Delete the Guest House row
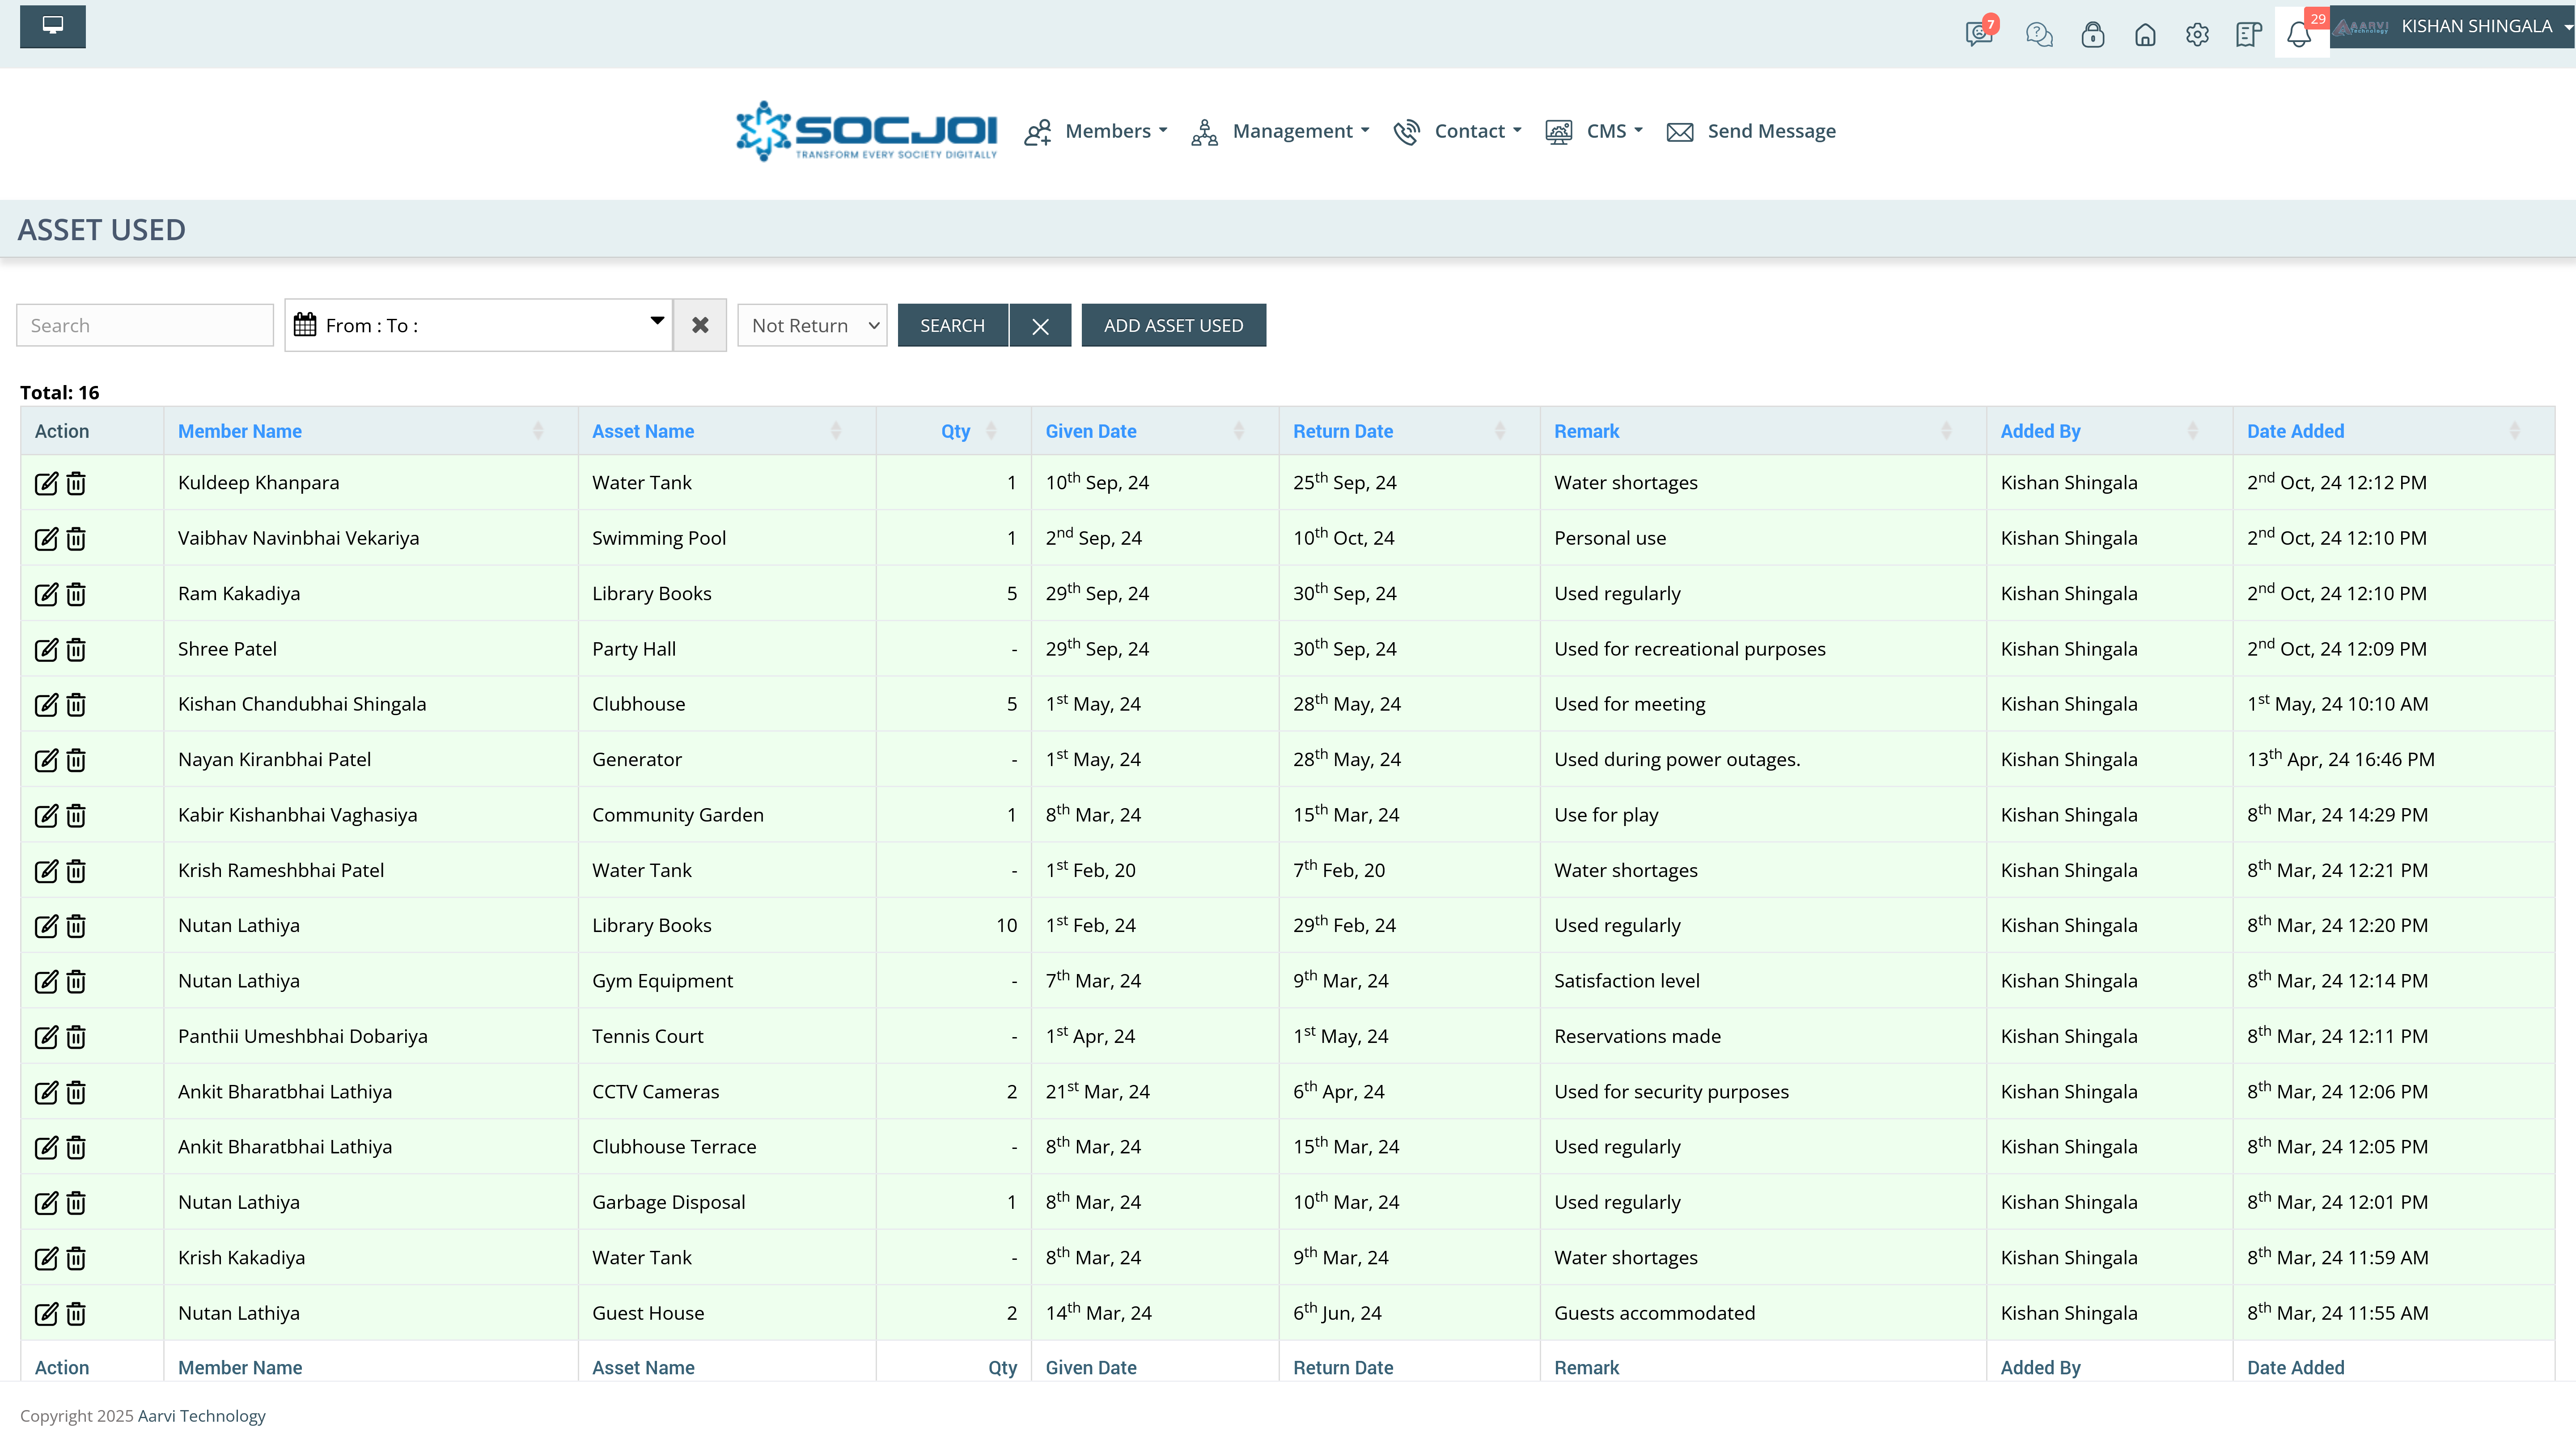The width and height of the screenshot is (2576, 1449). tap(76, 1314)
